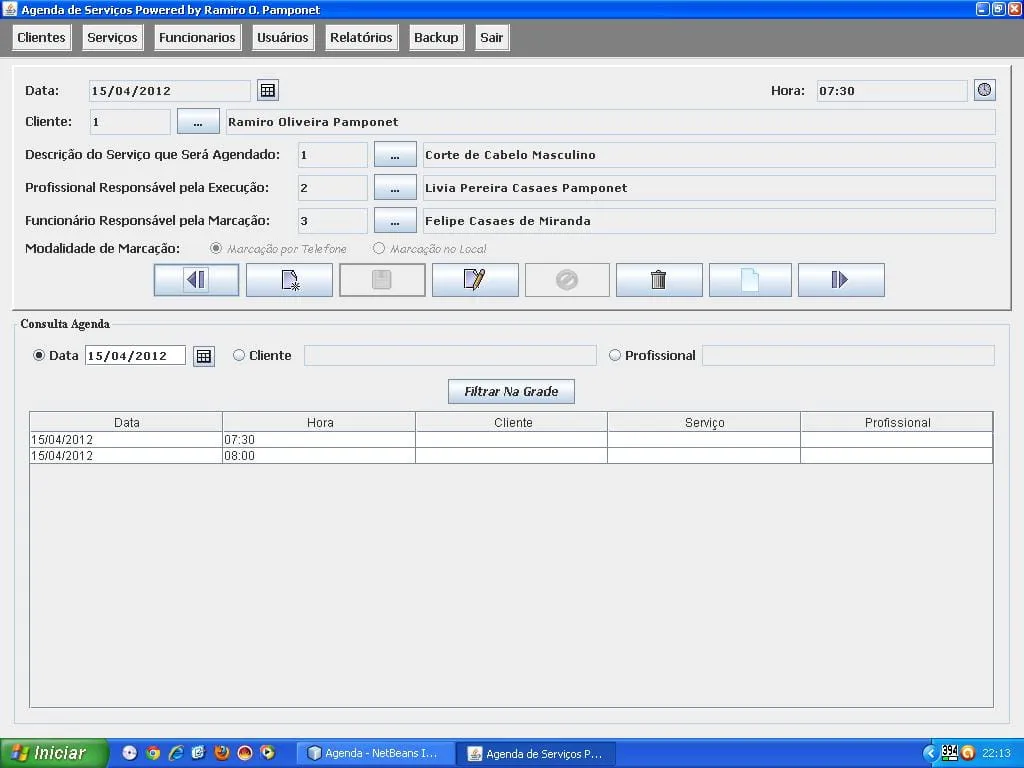The height and width of the screenshot is (768, 1024).
Task: Open the Profissional Responsável lookup ellipsis button
Action: pos(395,188)
